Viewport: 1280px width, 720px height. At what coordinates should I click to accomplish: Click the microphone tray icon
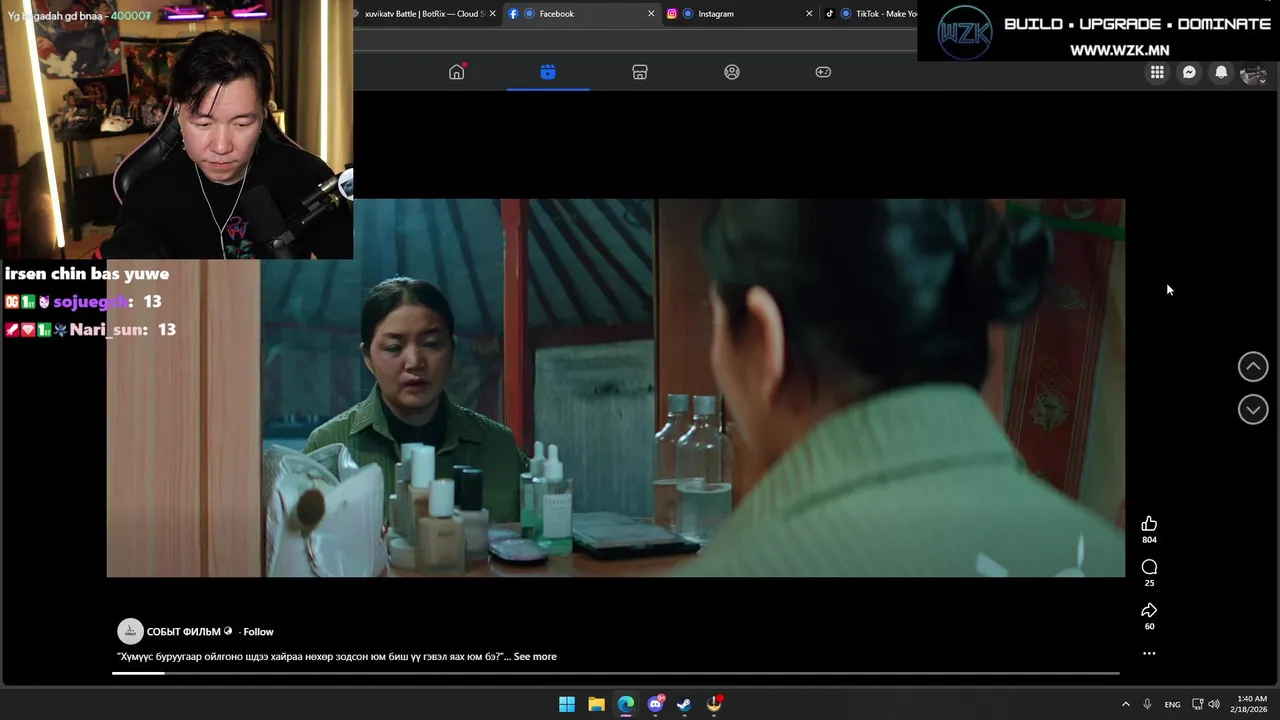(x=1147, y=704)
